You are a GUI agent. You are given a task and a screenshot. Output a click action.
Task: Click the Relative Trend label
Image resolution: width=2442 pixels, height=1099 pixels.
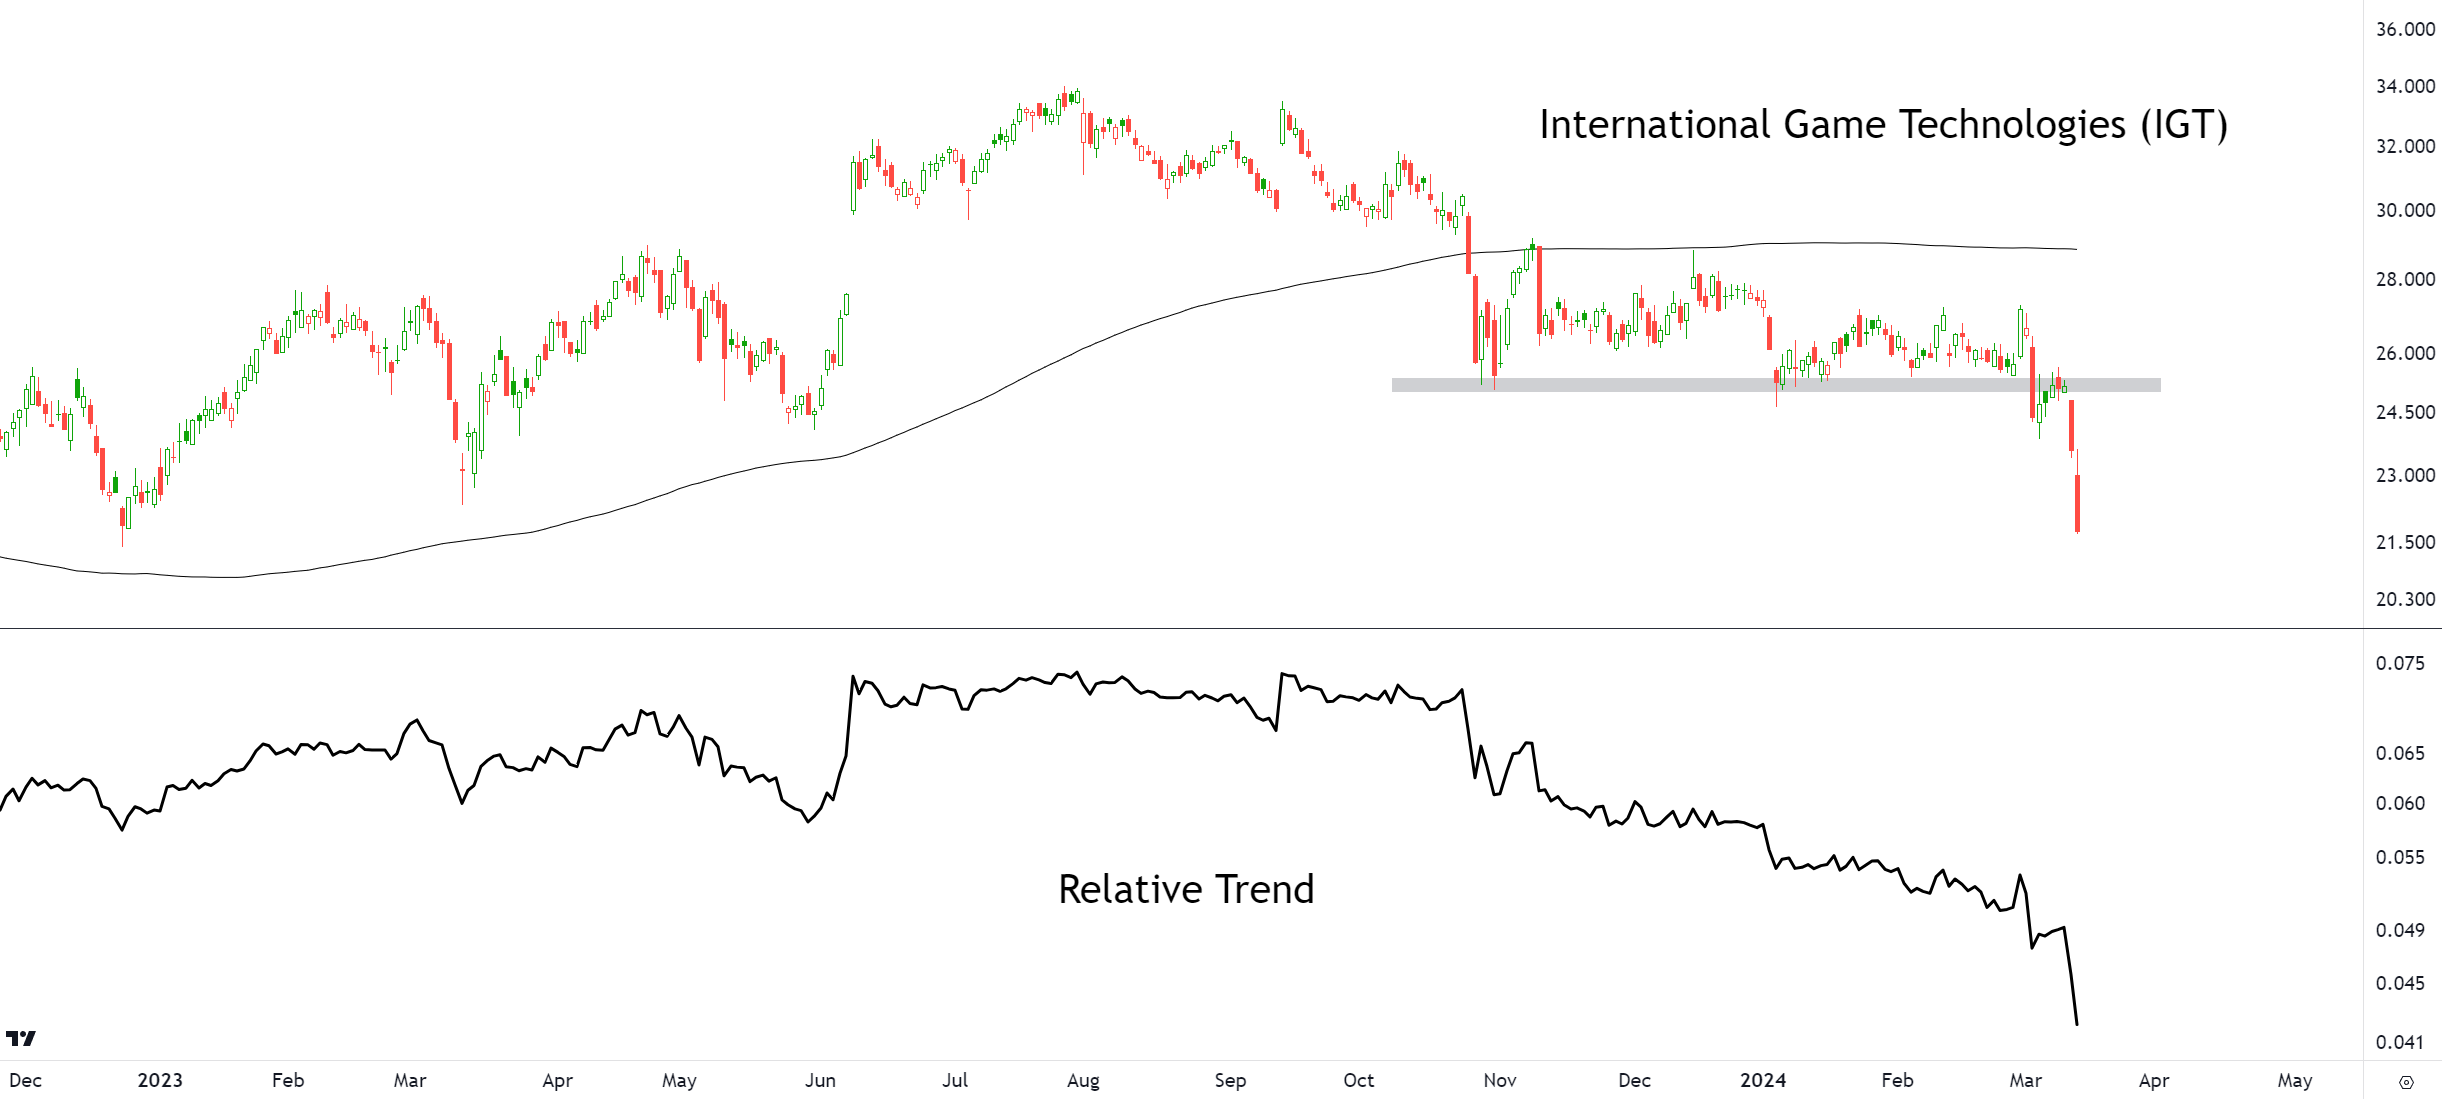1186,889
